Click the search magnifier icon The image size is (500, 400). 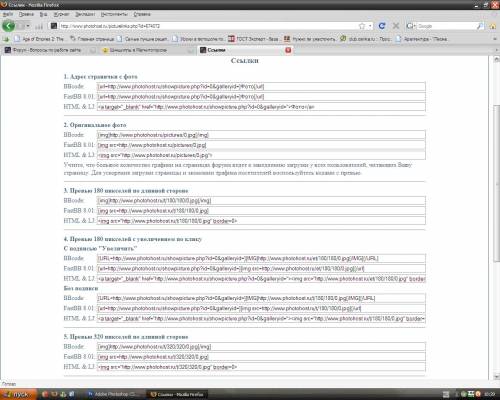click(480, 26)
